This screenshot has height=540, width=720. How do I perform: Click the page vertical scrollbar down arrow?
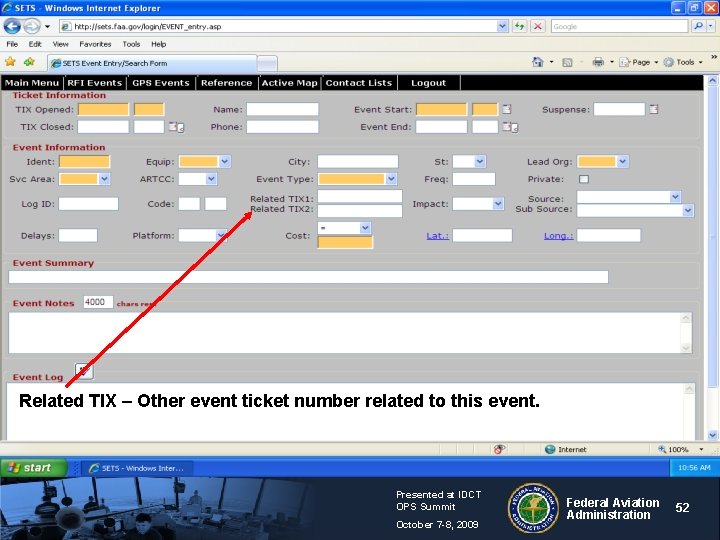click(712, 435)
